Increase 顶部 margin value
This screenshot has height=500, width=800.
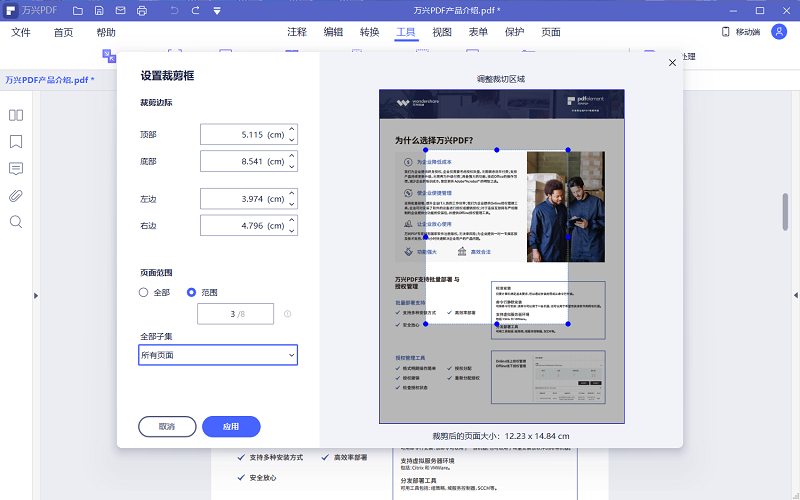[291, 129]
